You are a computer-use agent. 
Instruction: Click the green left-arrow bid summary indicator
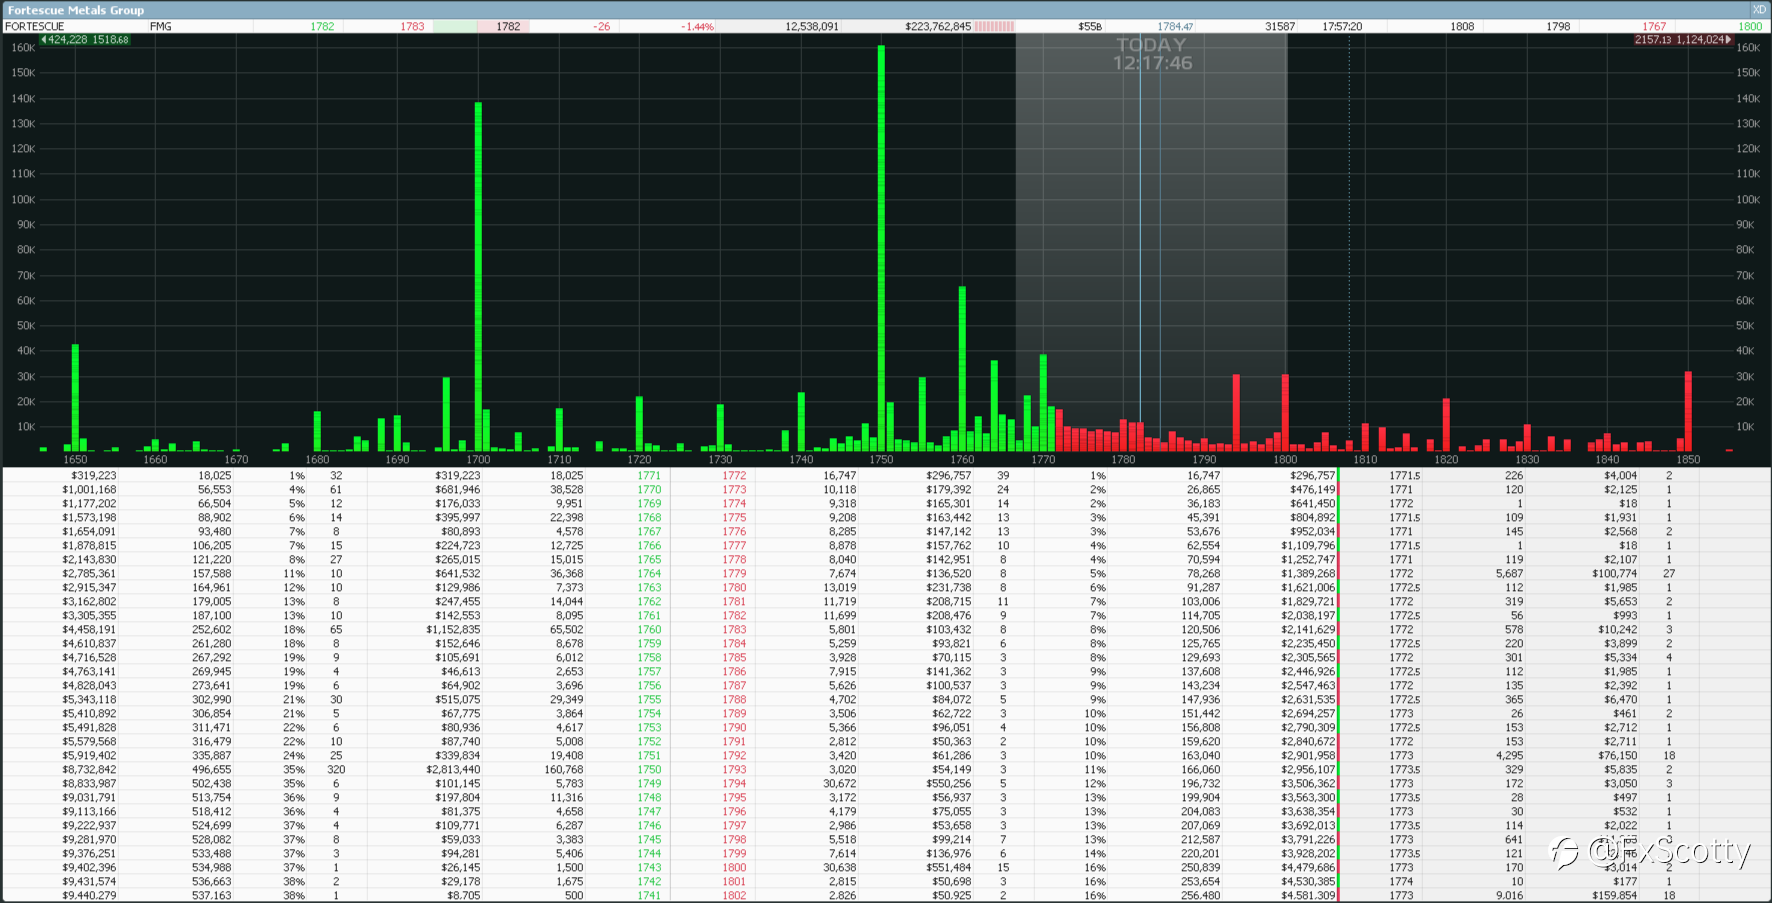click(x=85, y=40)
